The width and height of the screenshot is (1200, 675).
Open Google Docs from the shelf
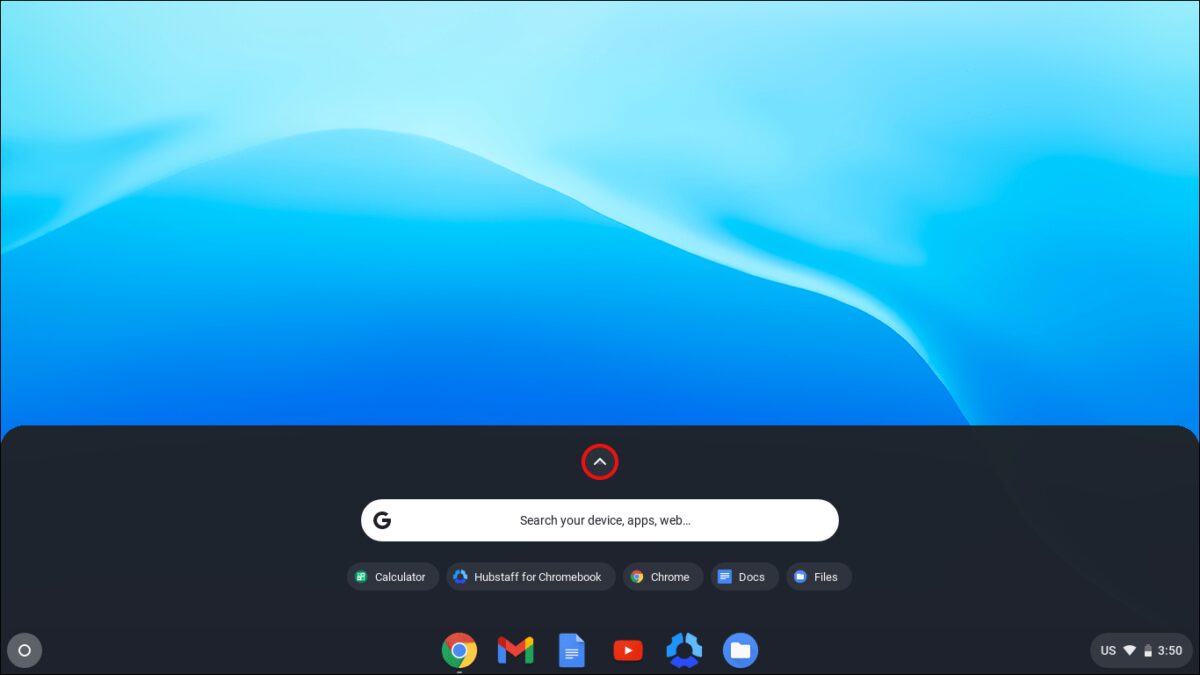[571, 650]
